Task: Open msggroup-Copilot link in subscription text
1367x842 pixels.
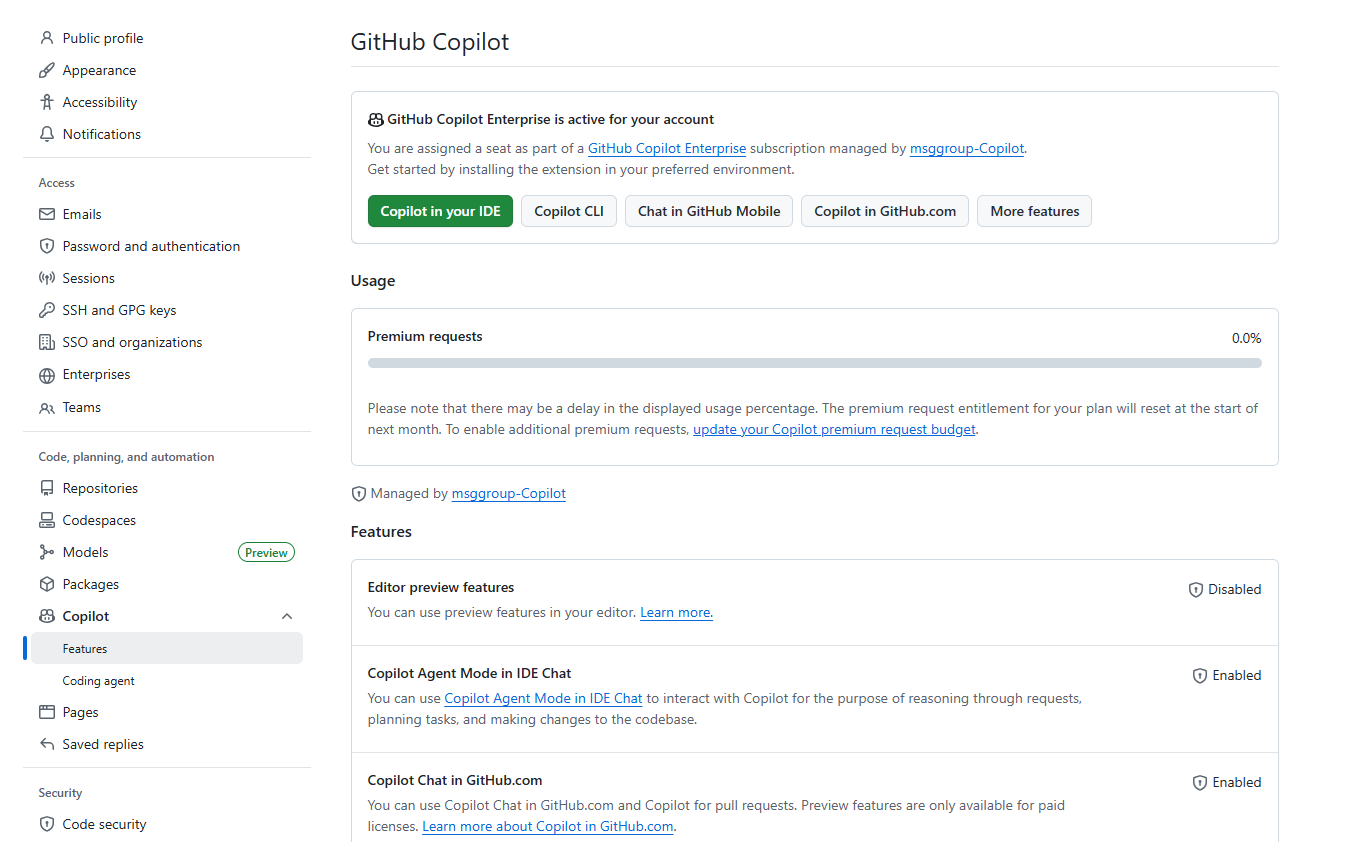Action: pos(967,148)
